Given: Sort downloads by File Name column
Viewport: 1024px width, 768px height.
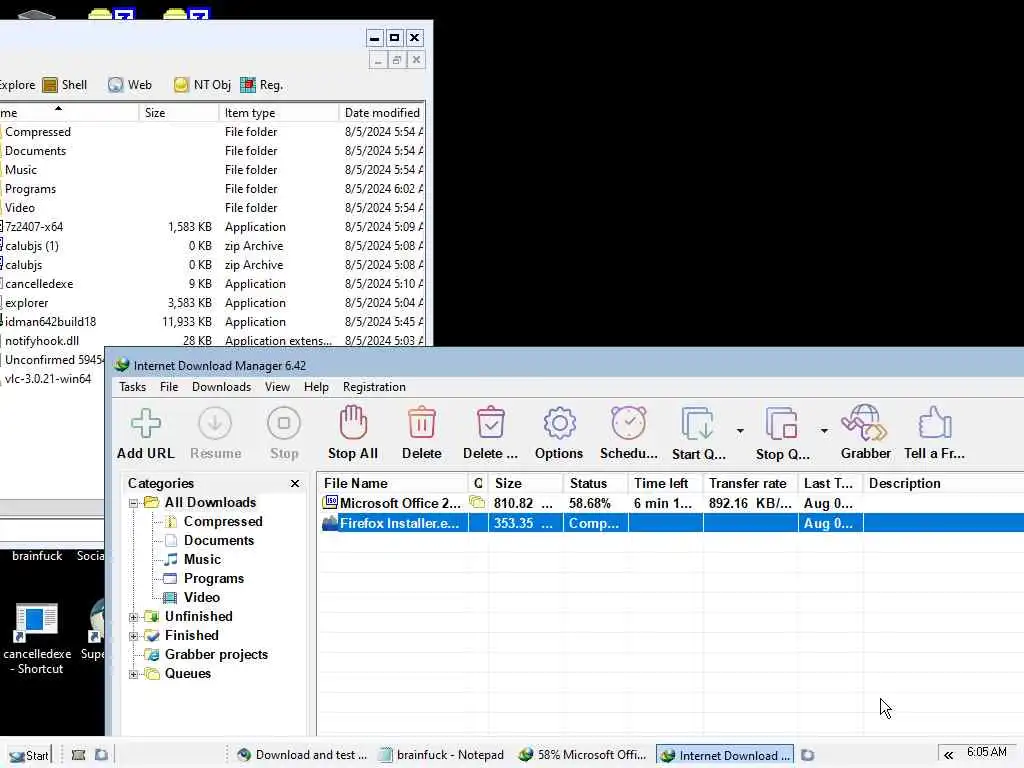Looking at the screenshot, I should tap(393, 483).
